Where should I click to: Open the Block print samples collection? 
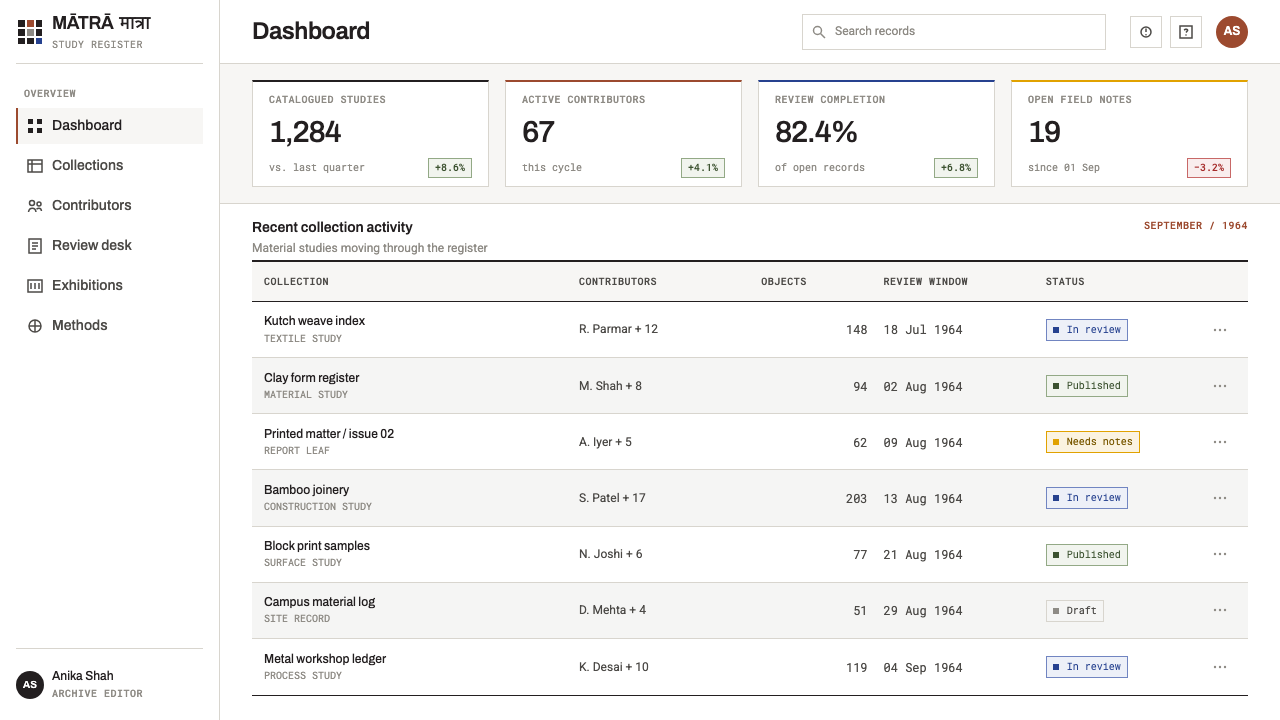click(317, 546)
